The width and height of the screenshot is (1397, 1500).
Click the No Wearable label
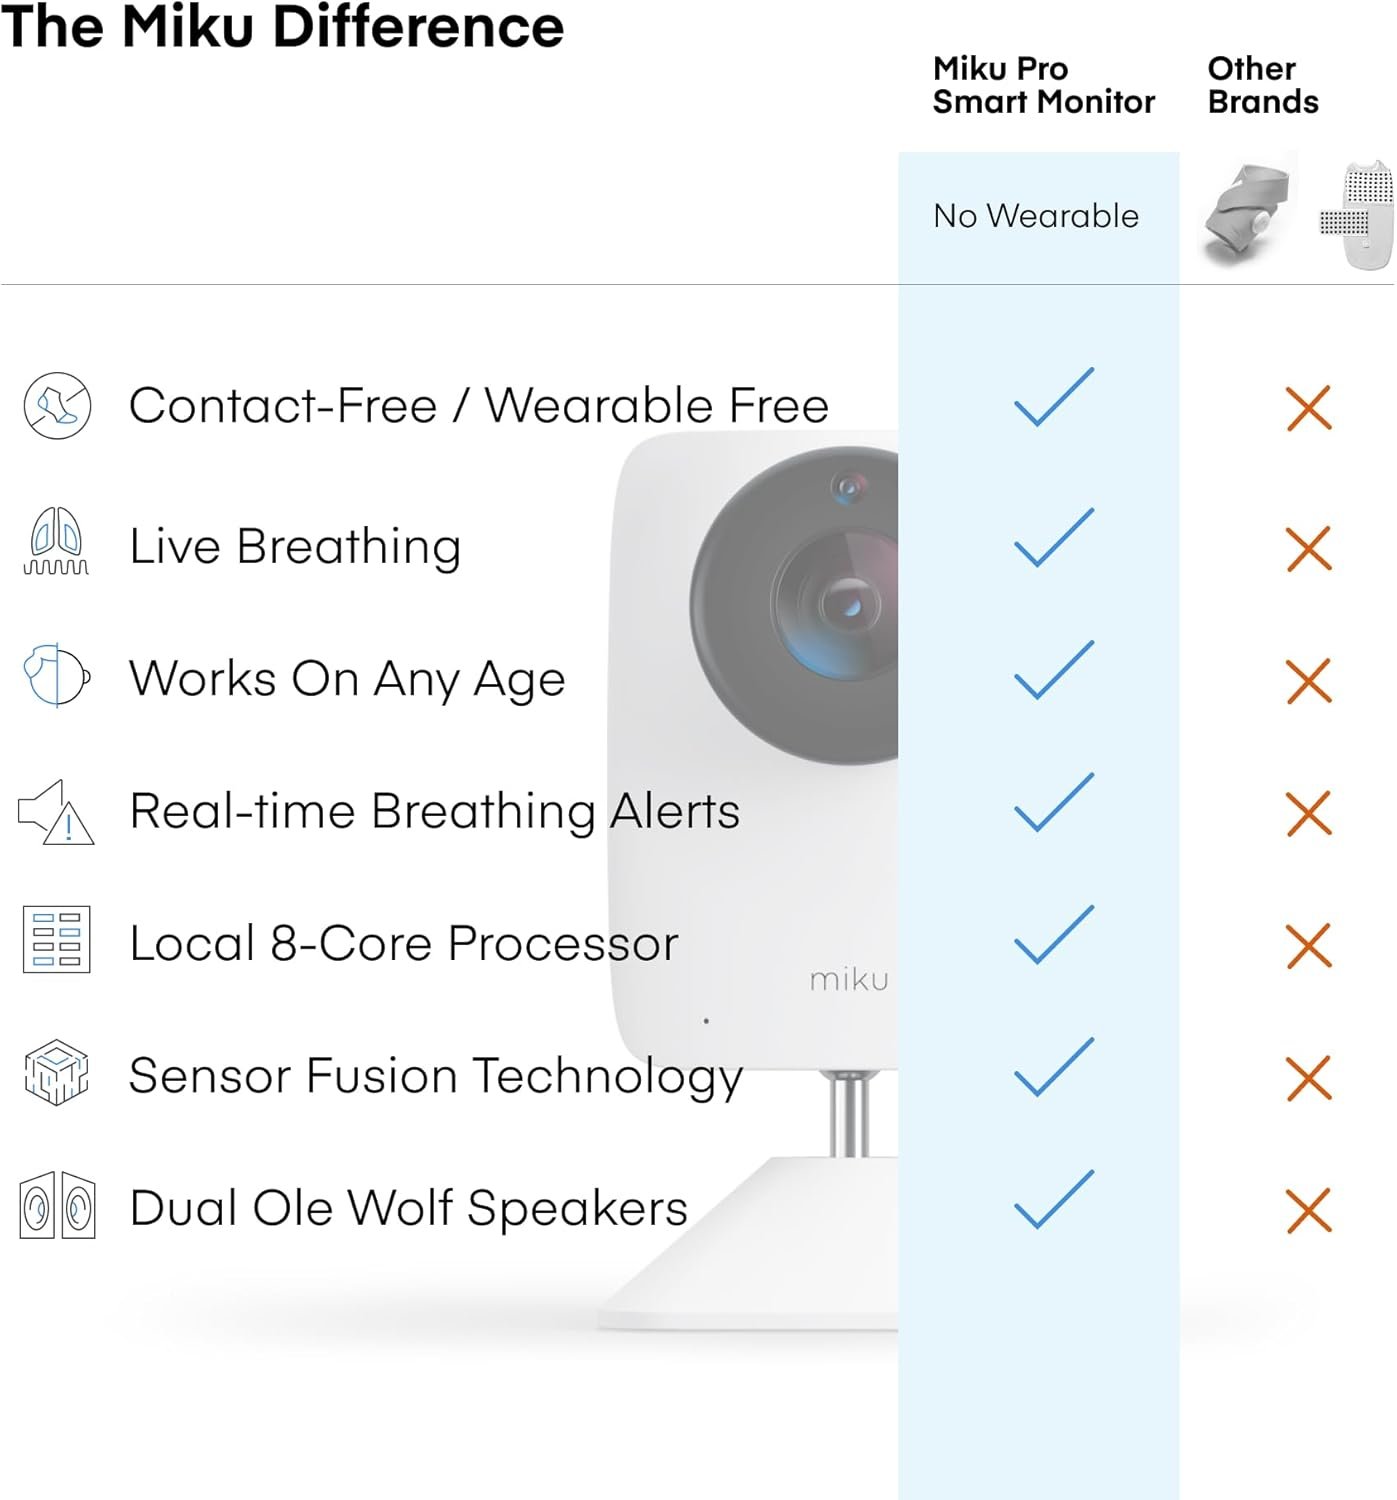click(x=1035, y=216)
